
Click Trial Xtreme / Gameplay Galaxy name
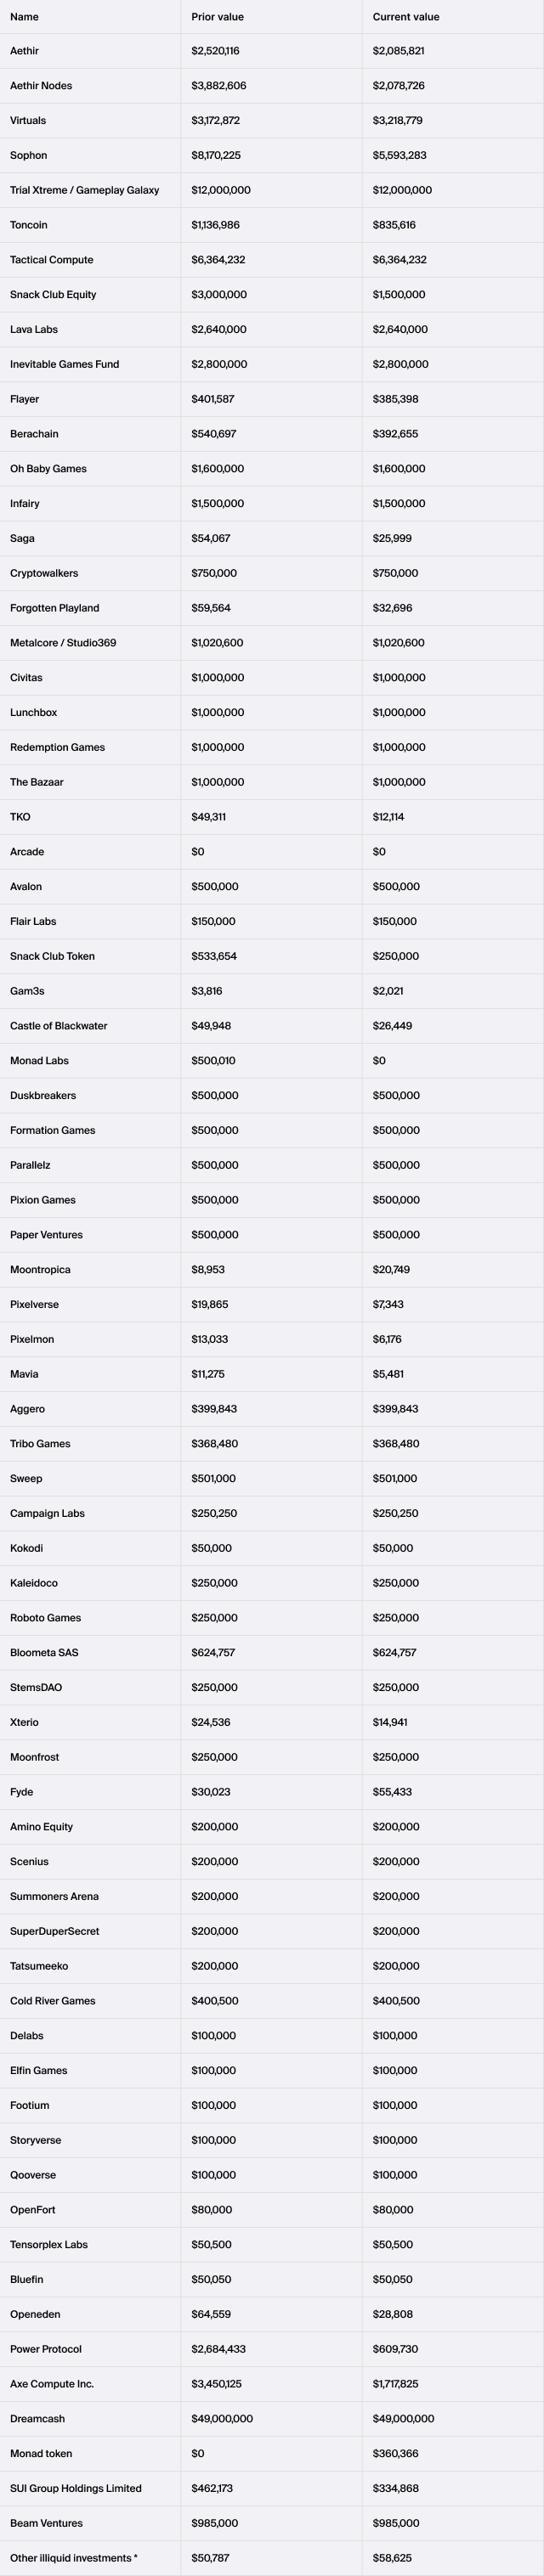85,190
